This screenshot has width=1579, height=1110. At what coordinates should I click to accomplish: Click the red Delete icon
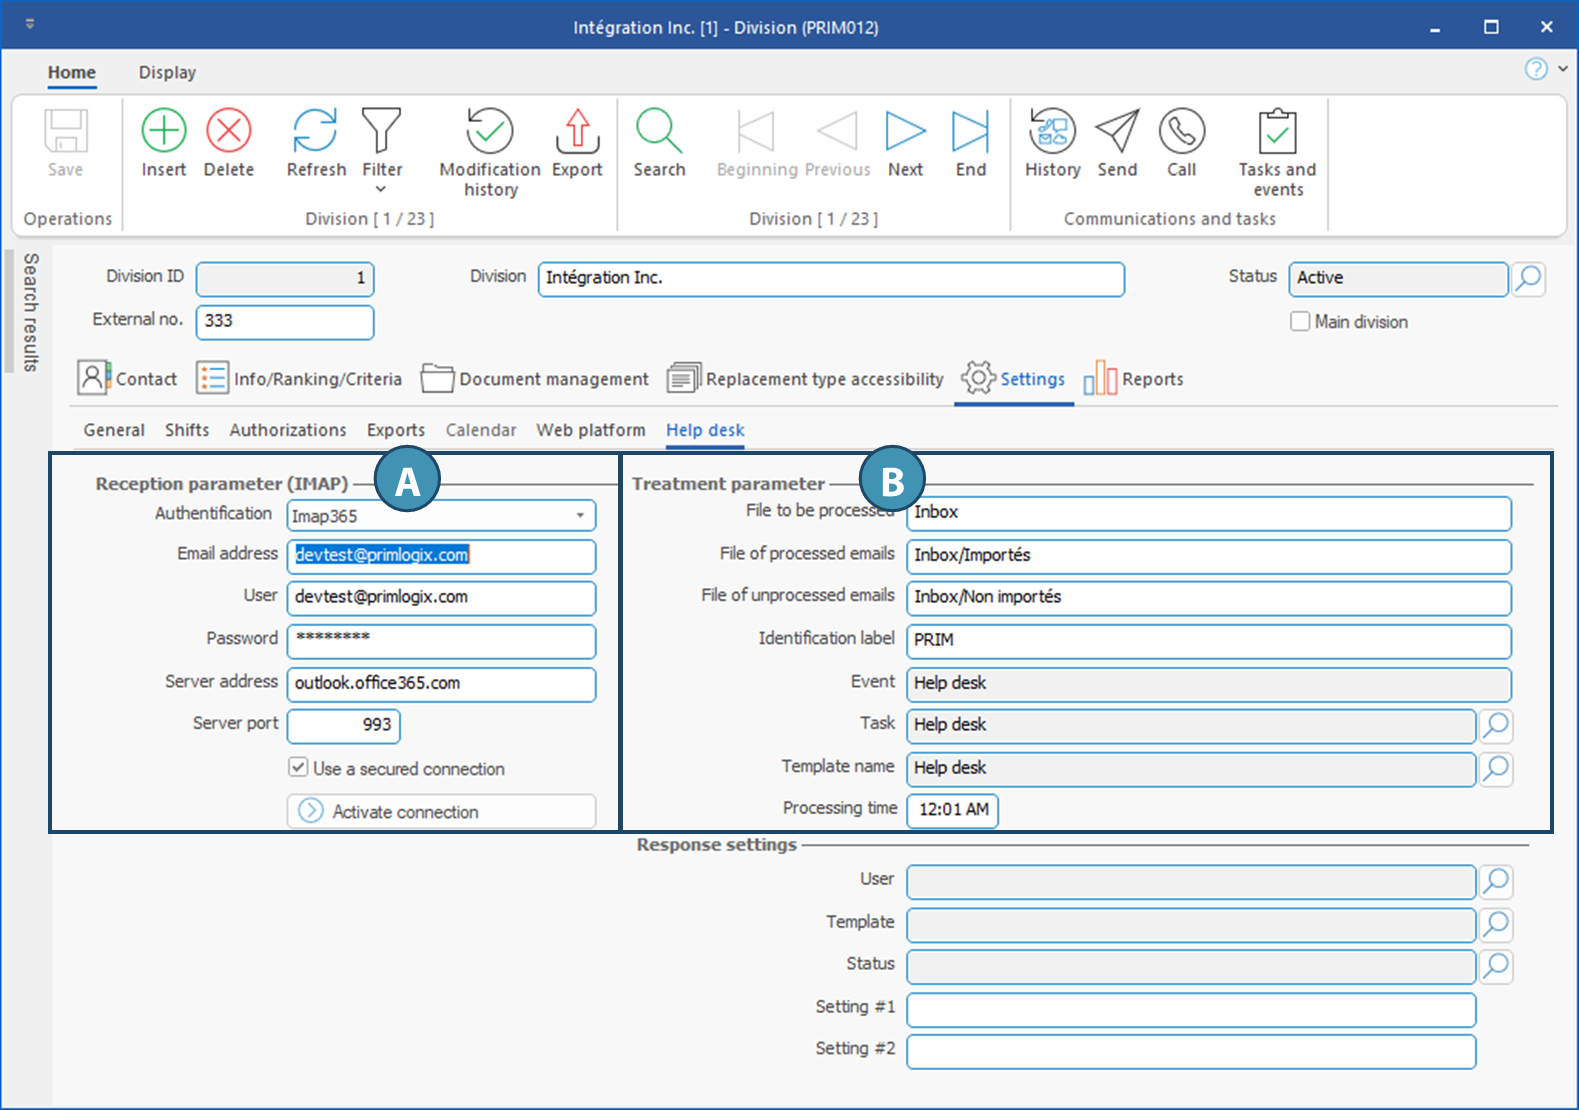[228, 131]
